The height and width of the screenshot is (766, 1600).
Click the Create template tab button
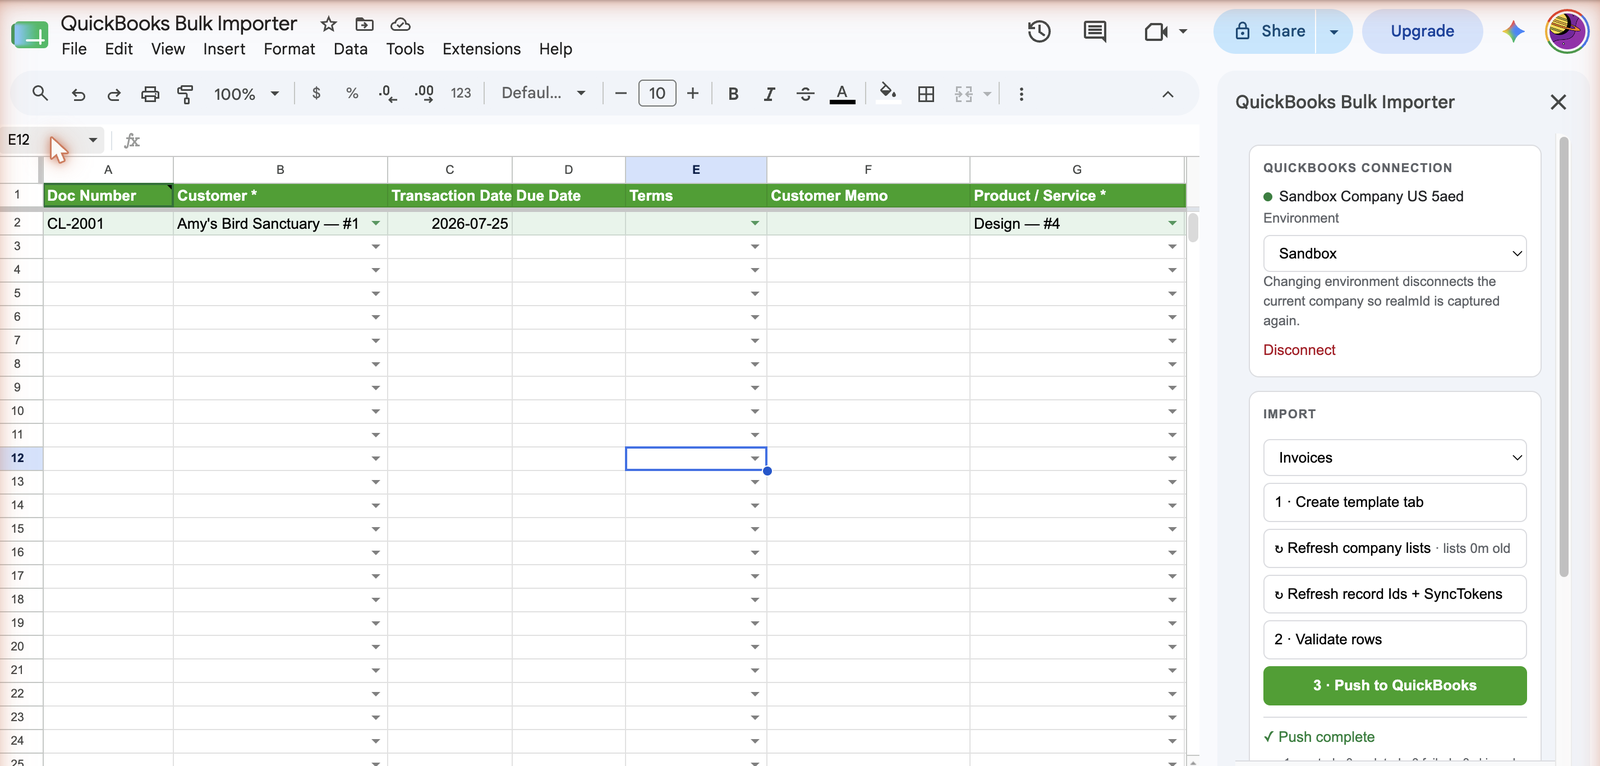pyautogui.click(x=1395, y=502)
